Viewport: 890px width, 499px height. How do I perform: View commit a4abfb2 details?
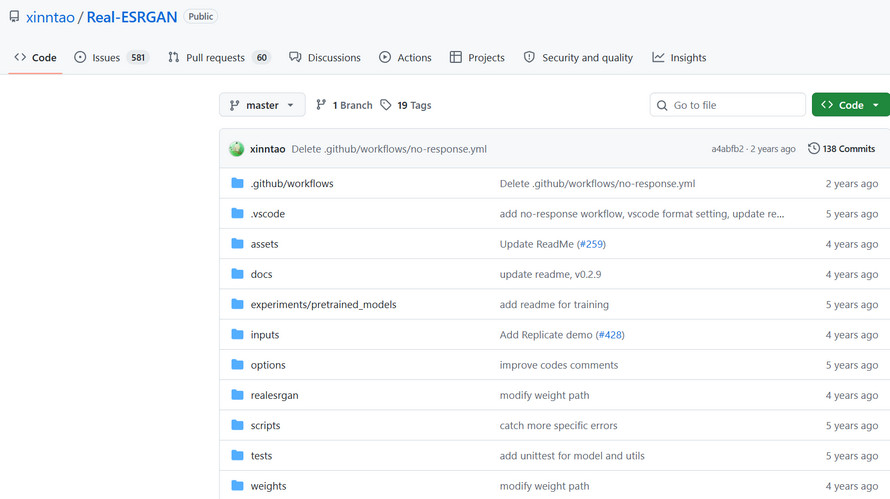727,149
